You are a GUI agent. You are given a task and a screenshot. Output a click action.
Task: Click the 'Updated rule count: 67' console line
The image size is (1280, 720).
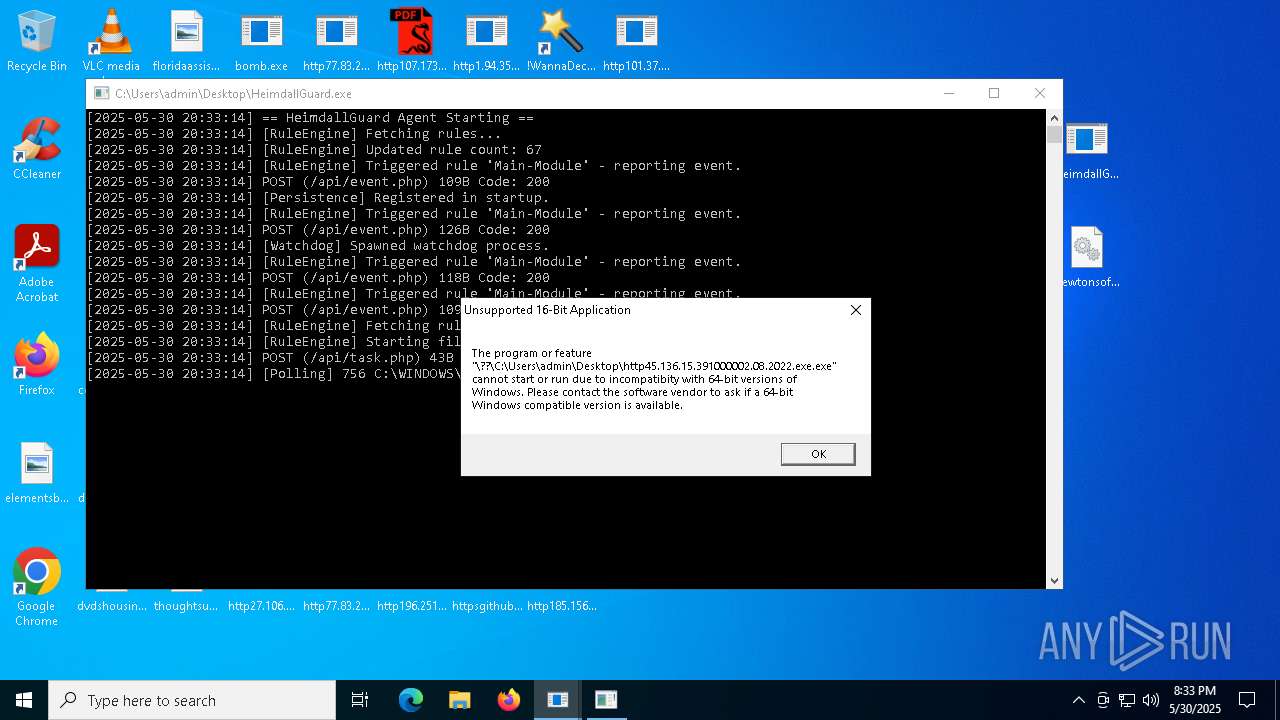coord(314,150)
